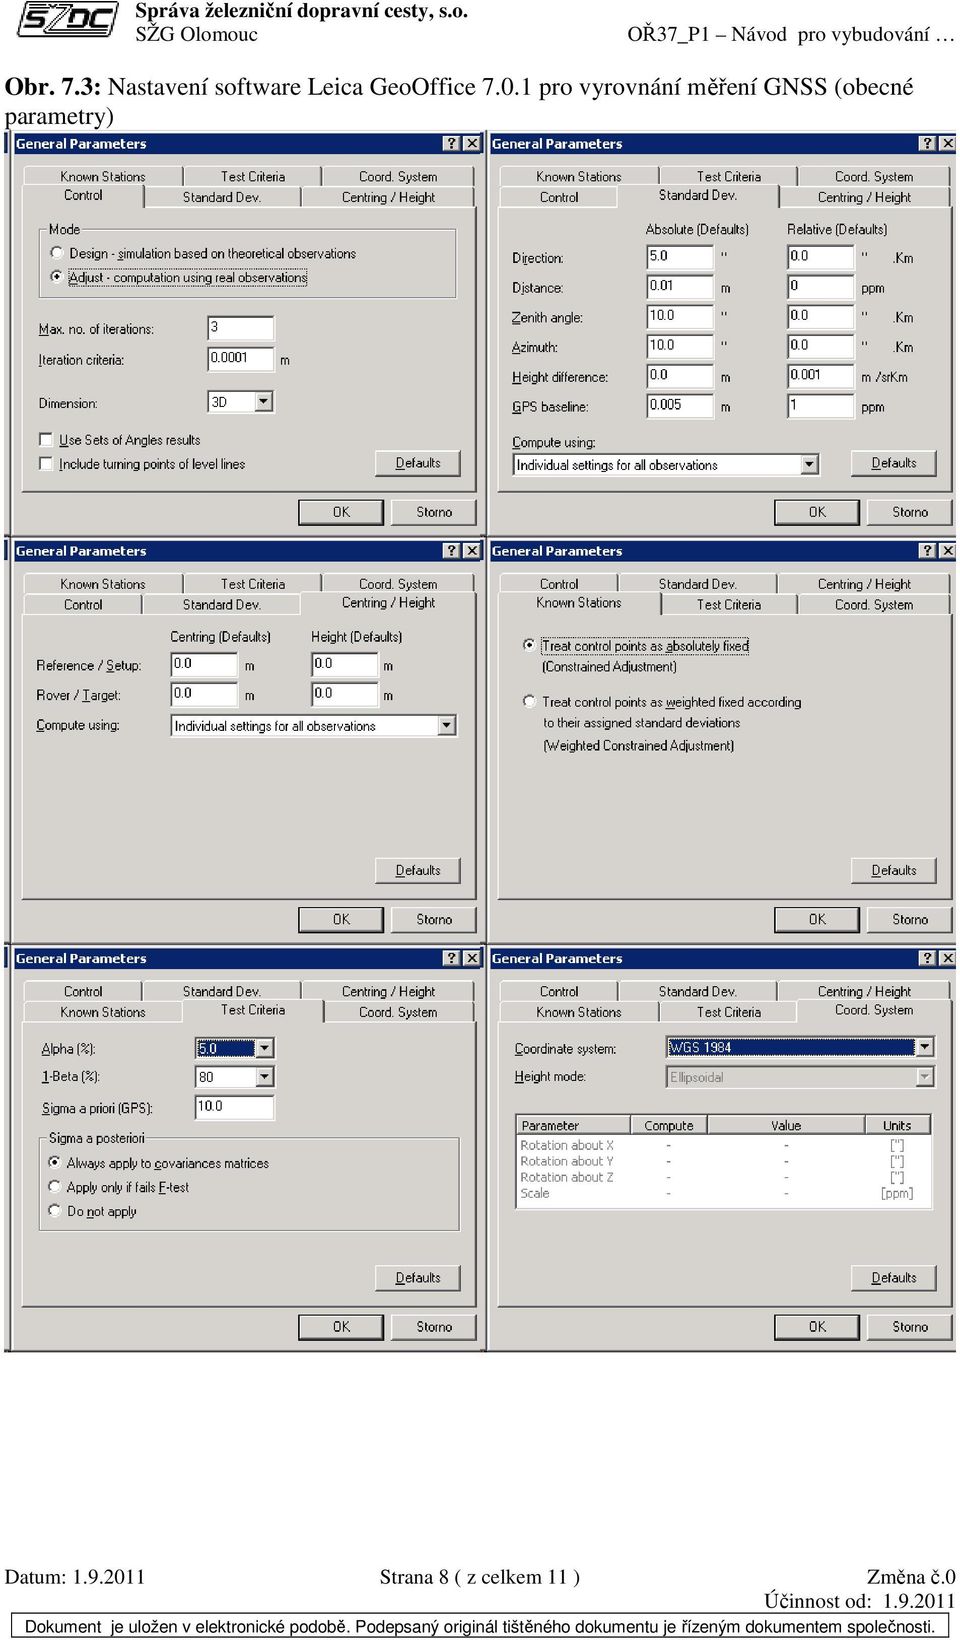Image resolution: width=960 pixels, height=1640 pixels.
Task: Select the Scale parameter row
Action: tap(724, 1193)
